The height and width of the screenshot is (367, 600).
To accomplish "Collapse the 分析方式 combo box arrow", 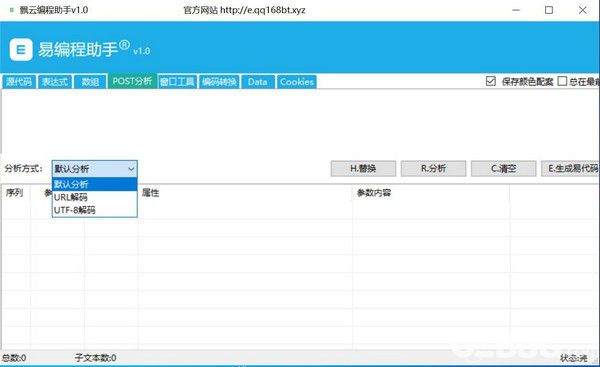I will [x=131, y=169].
